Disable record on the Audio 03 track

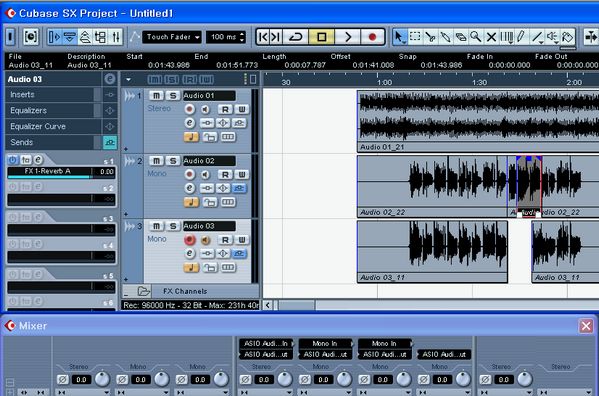[189, 240]
